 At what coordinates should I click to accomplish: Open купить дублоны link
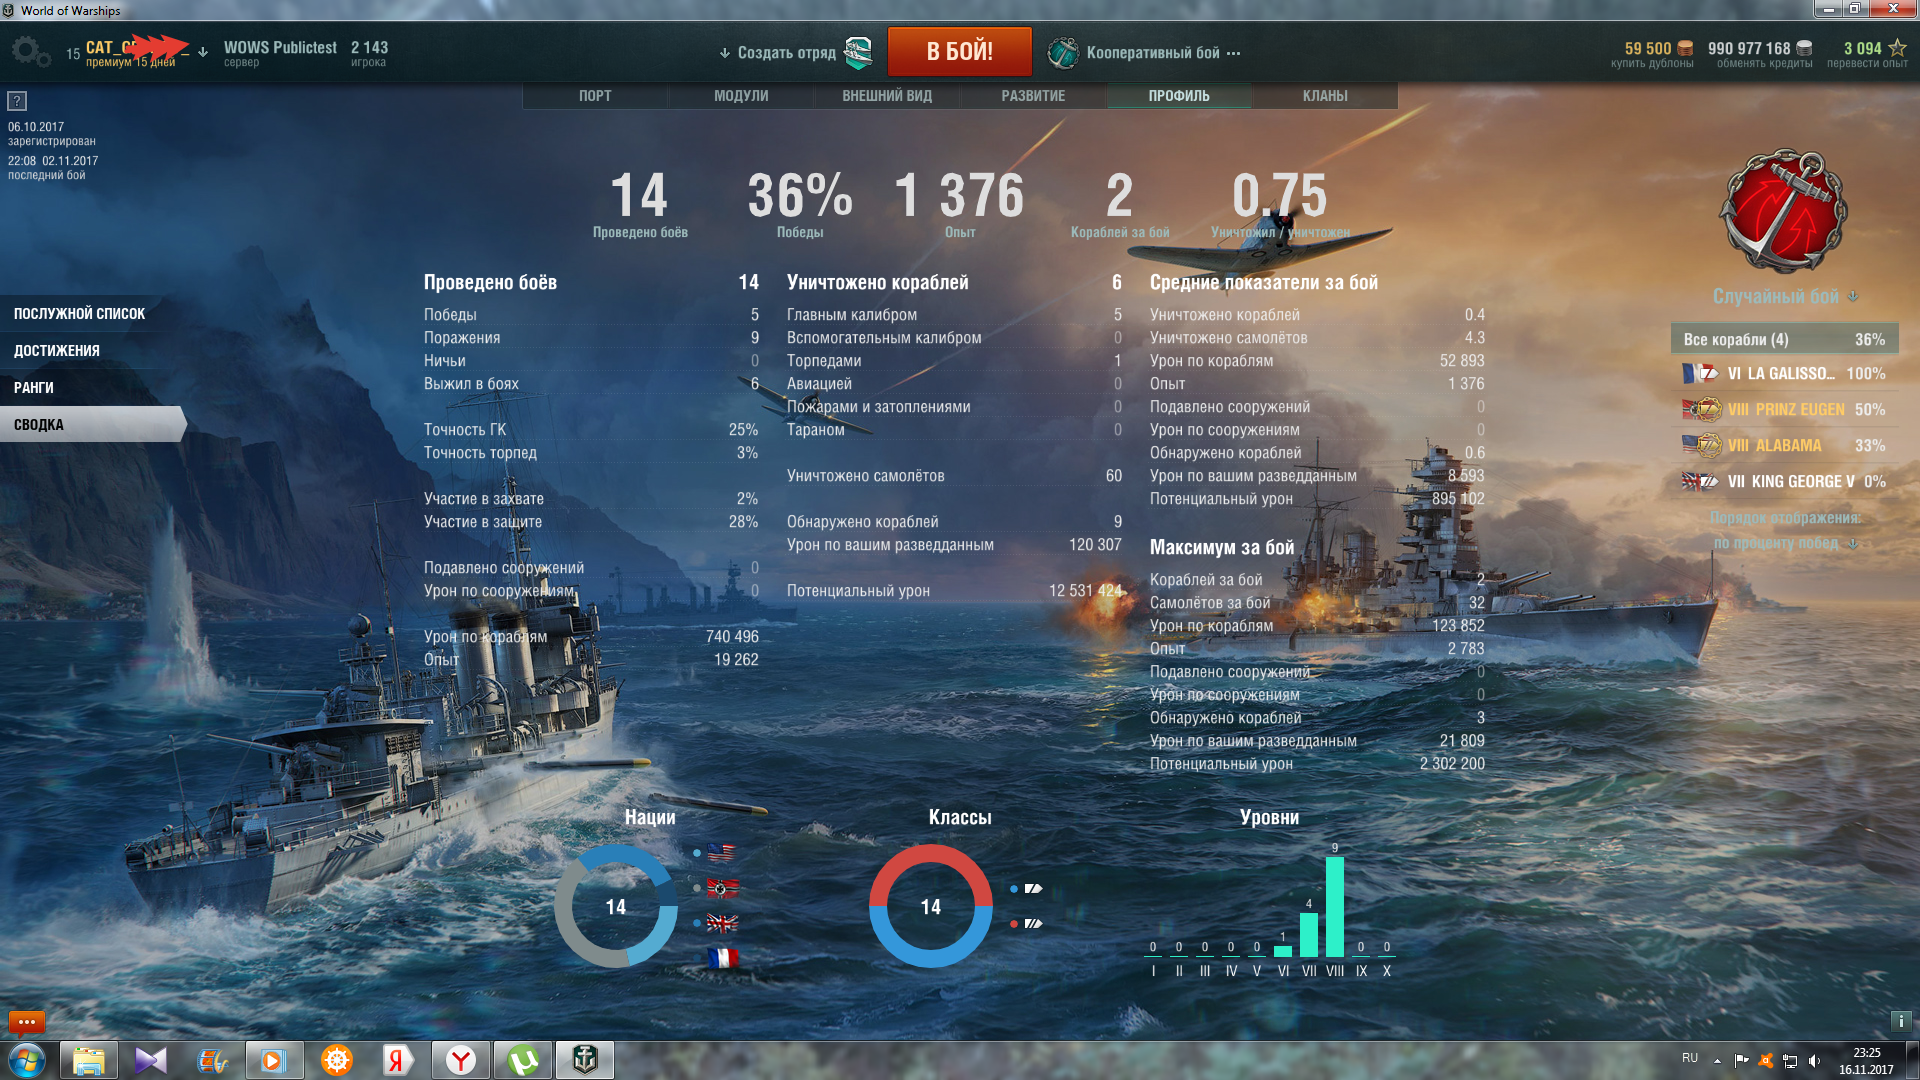(x=1652, y=64)
